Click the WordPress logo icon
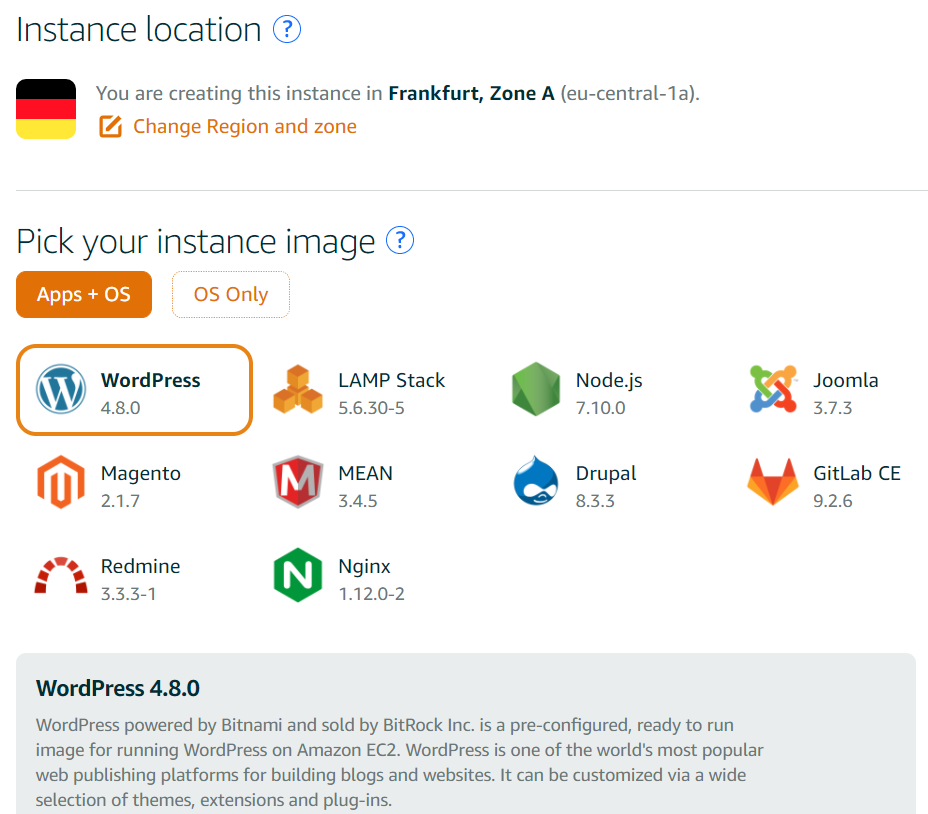Image resolution: width=928 pixels, height=814 pixels. [x=61, y=389]
